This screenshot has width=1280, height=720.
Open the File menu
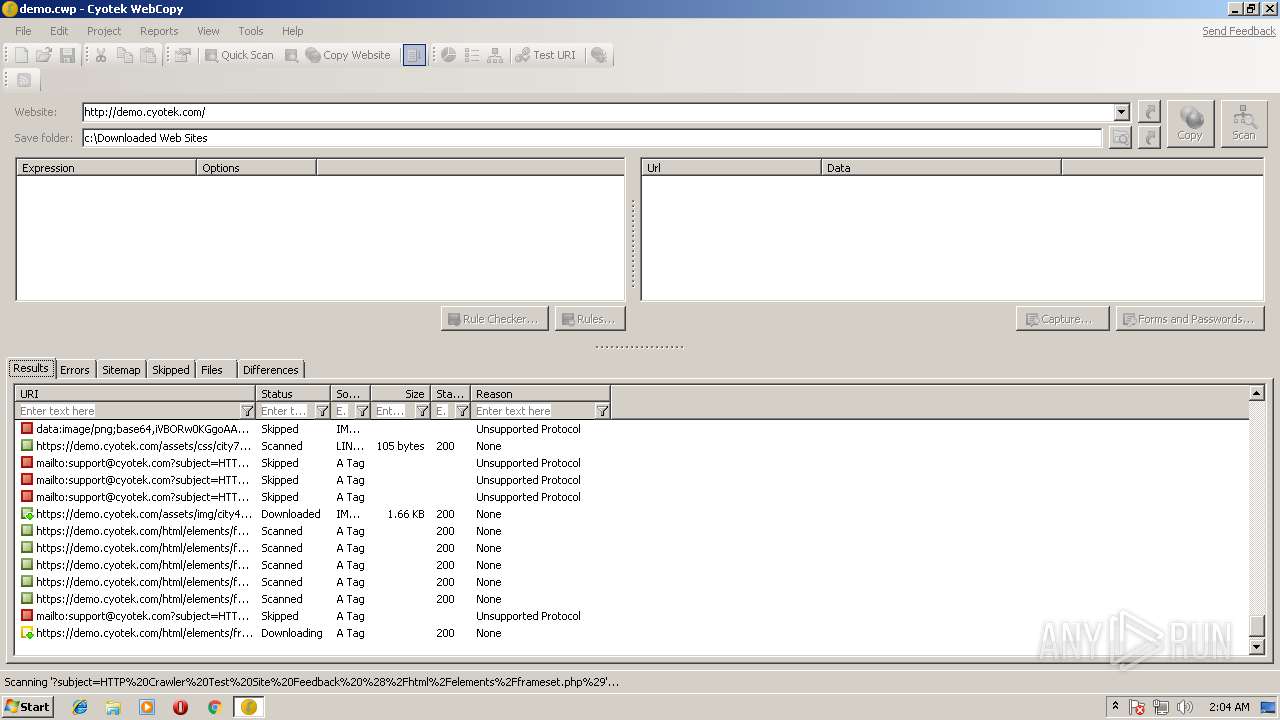23,31
